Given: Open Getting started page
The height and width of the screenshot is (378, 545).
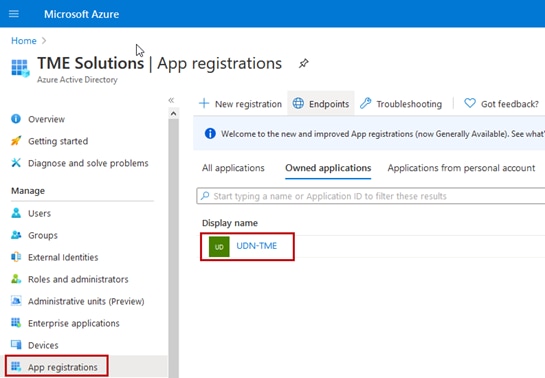Looking at the screenshot, I should pos(58,141).
